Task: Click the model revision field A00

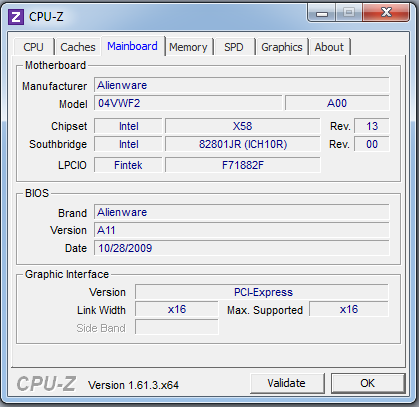Action: pyautogui.click(x=337, y=103)
